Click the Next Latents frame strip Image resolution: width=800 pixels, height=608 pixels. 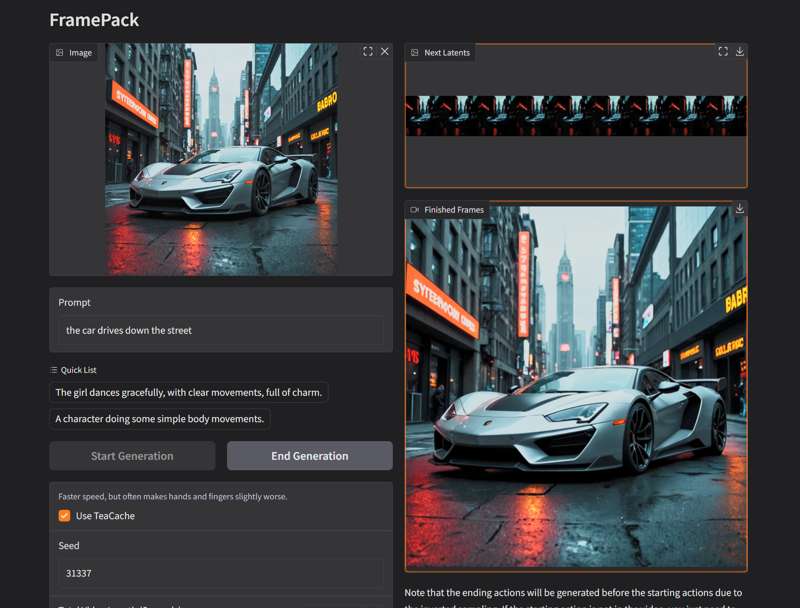tap(575, 116)
